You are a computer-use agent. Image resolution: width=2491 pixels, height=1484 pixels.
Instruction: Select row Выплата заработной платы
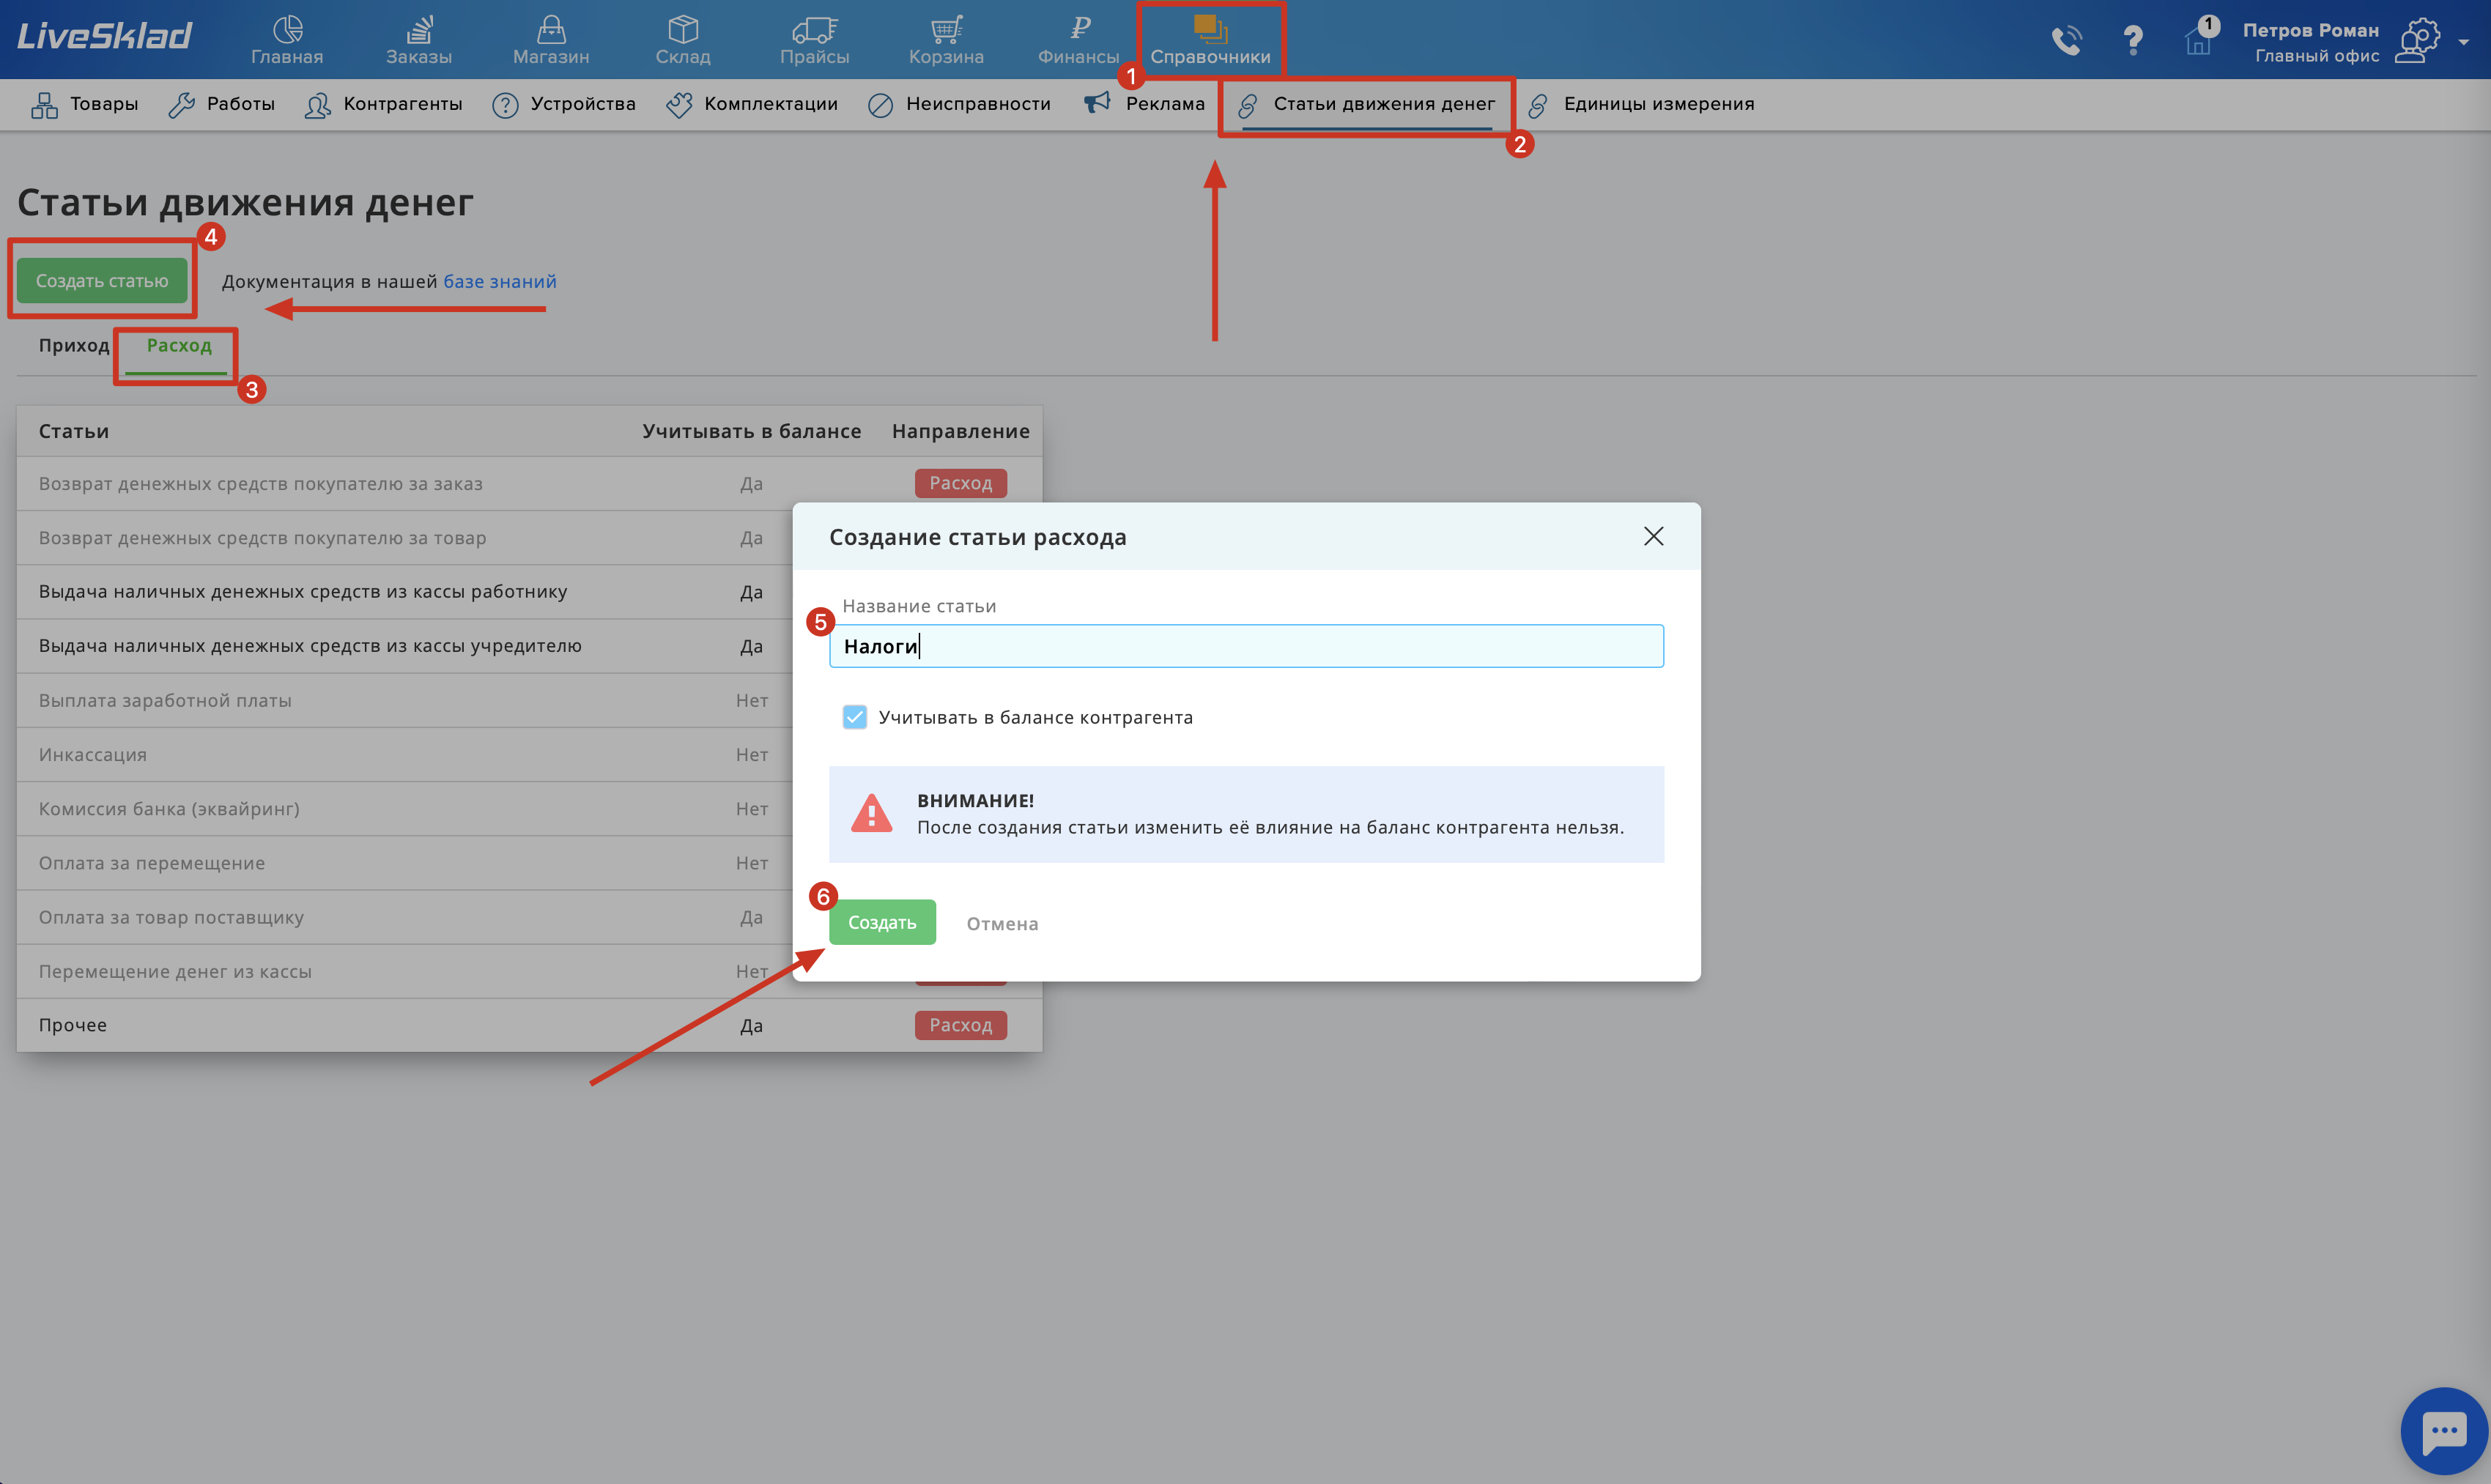coord(529,700)
